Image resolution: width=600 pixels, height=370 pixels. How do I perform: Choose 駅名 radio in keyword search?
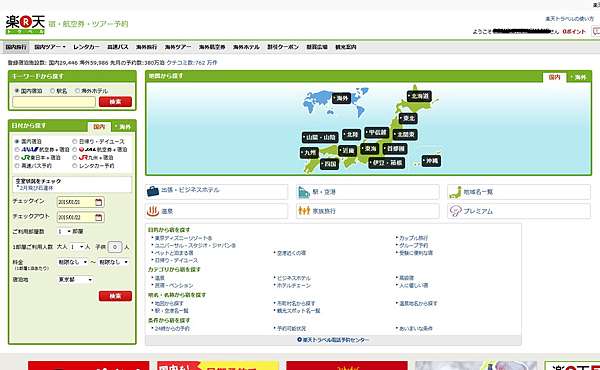click(53, 91)
